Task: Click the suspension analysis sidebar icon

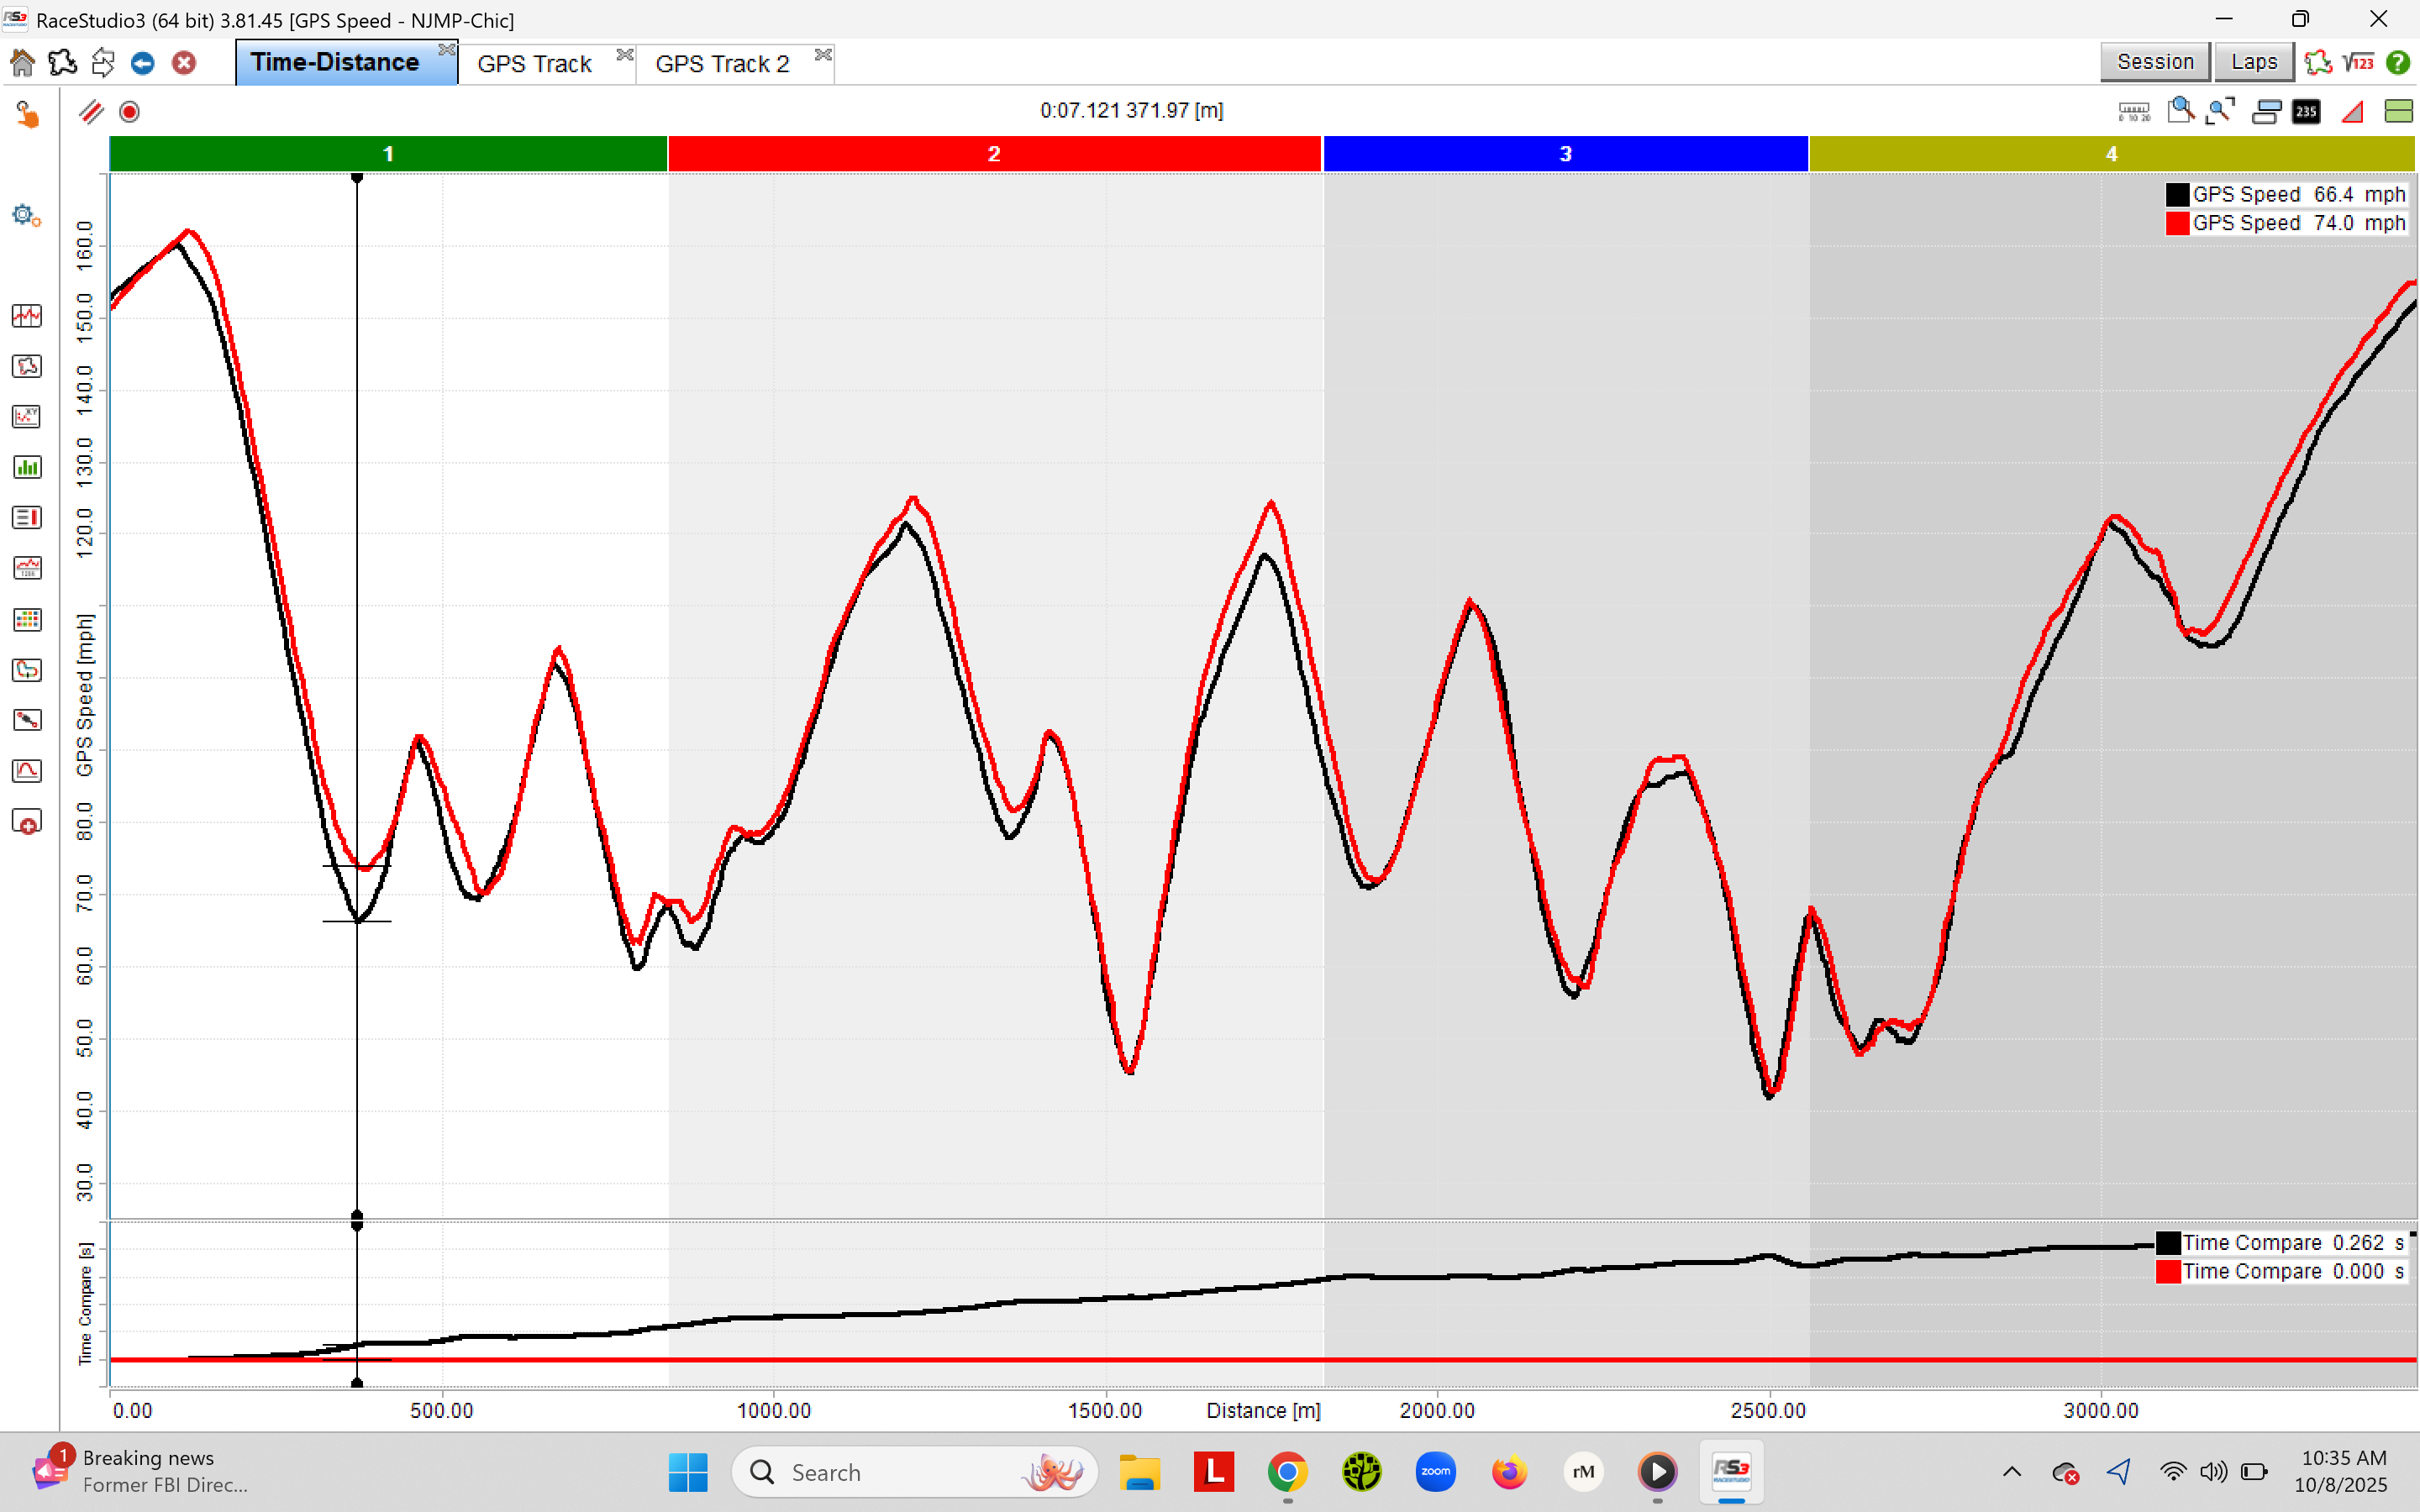Action: [x=27, y=720]
